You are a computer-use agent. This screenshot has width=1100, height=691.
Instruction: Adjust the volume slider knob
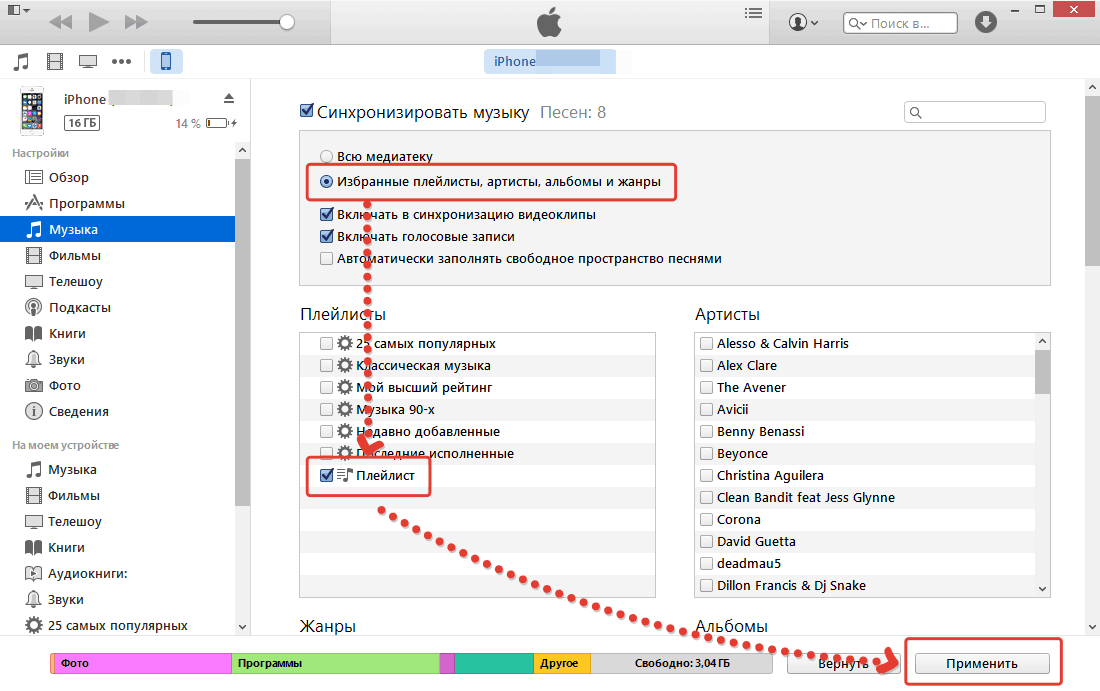(x=286, y=22)
